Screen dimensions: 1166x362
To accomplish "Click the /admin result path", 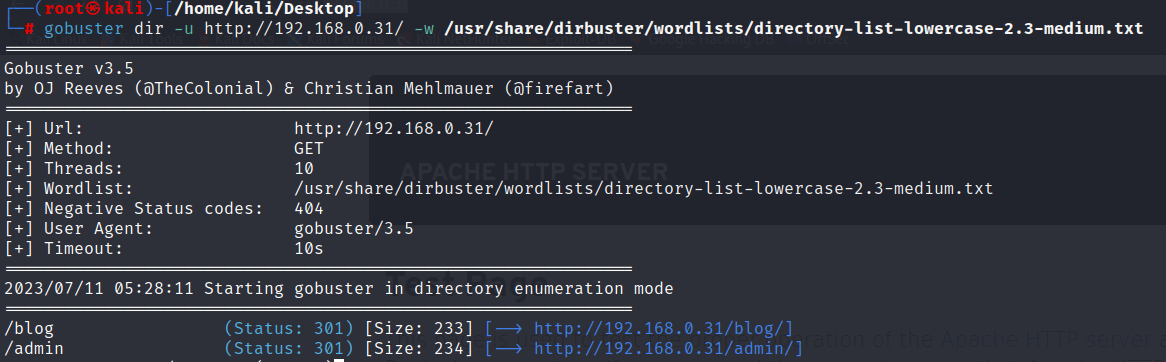I will pos(33,348).
